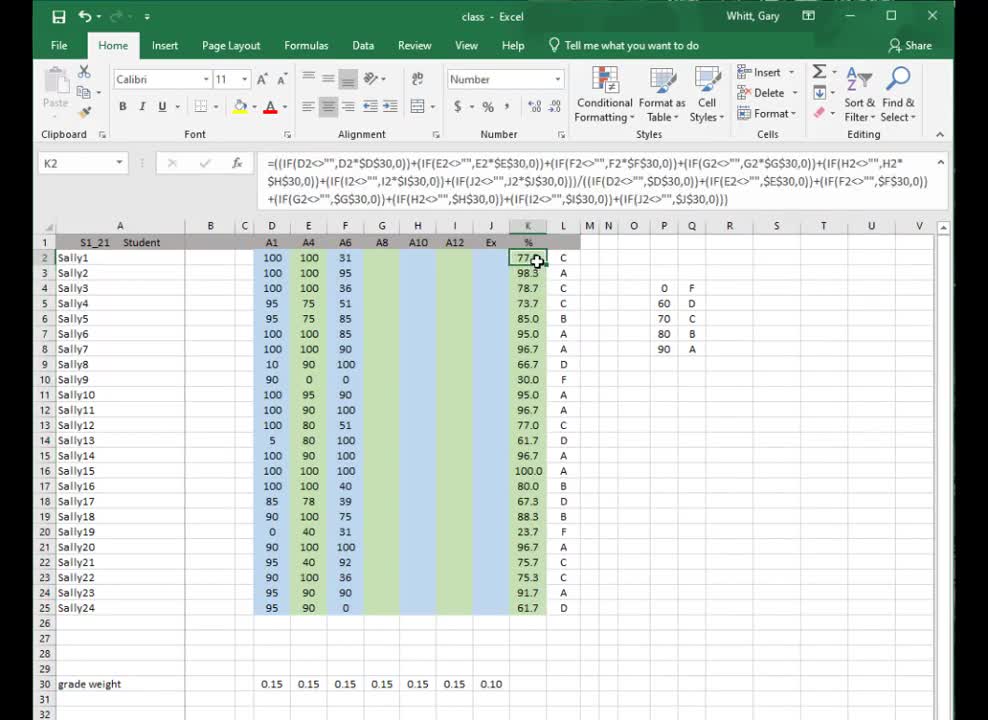This screenshot has width=988, height=720.
Task: Select row 9 header
Action: click(x=45, y=365)
